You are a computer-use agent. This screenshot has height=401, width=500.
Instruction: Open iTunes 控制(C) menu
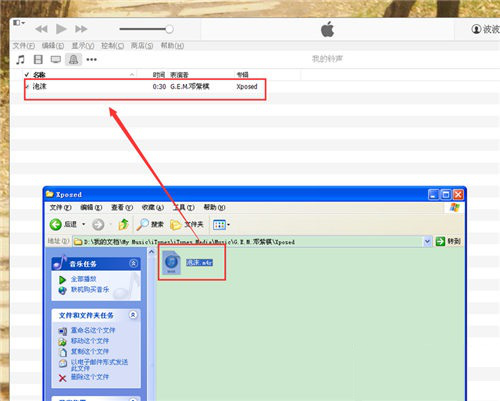click(112, 46)
